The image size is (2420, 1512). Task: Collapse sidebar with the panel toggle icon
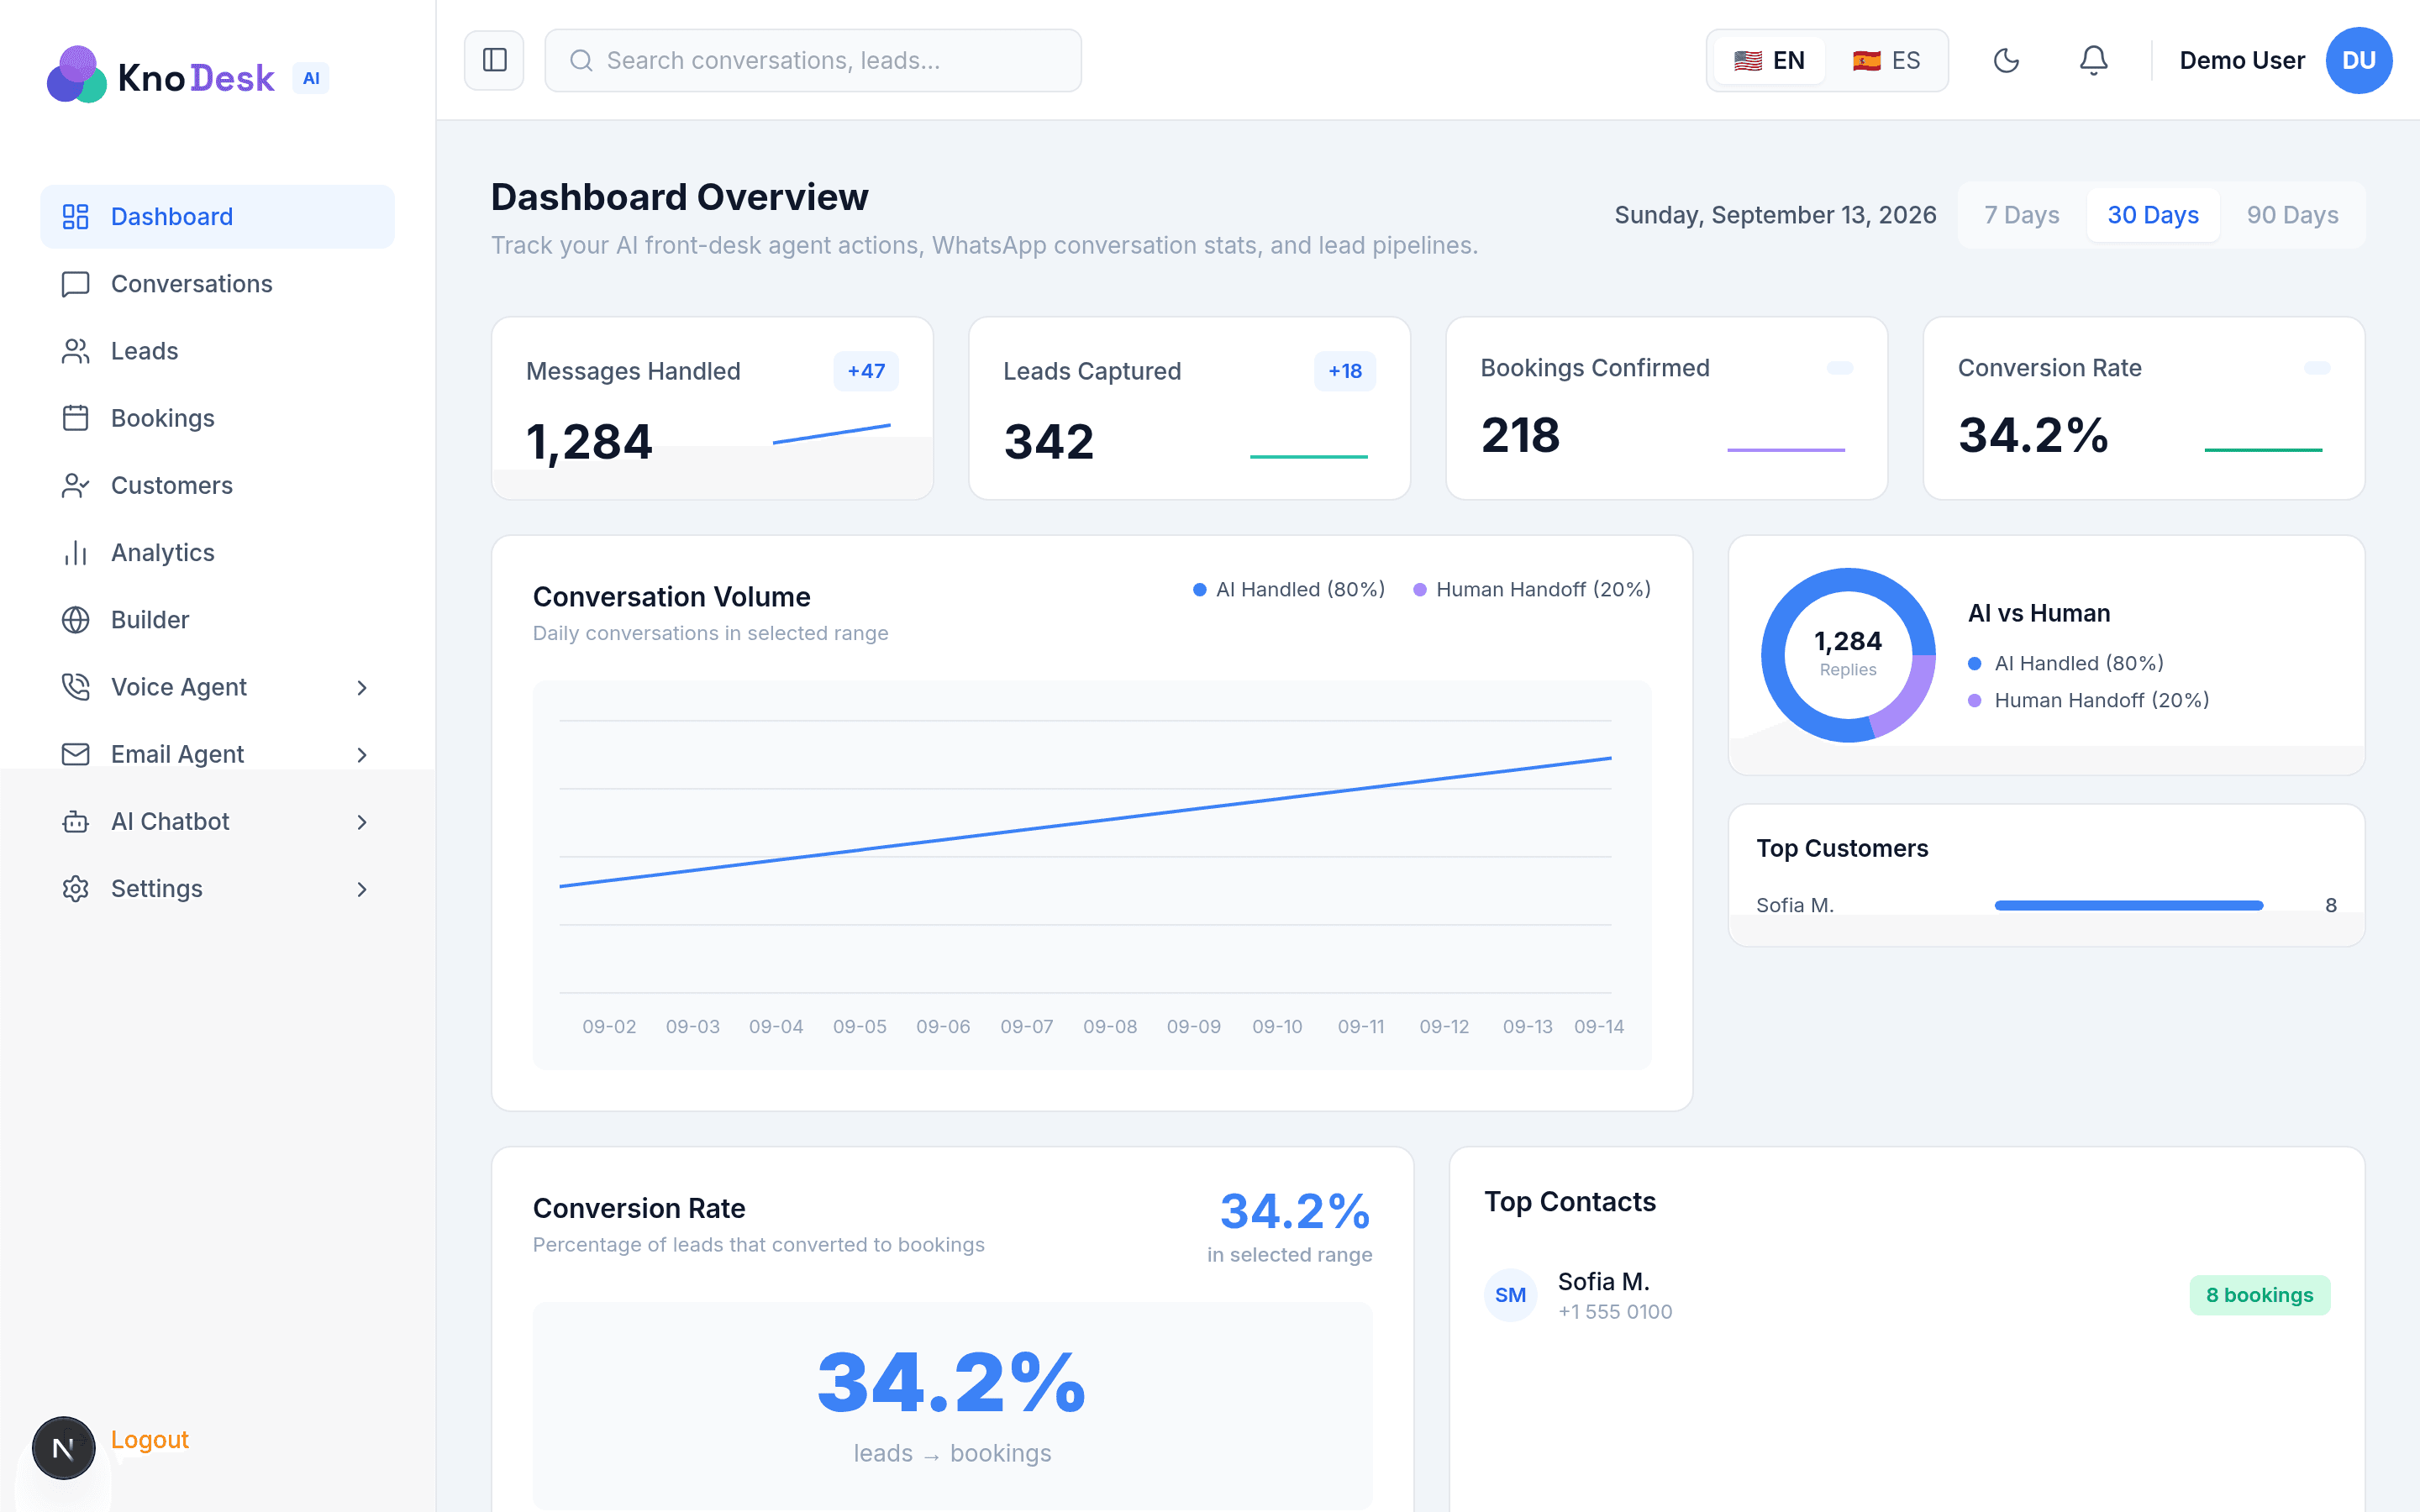tap(494, 60)
